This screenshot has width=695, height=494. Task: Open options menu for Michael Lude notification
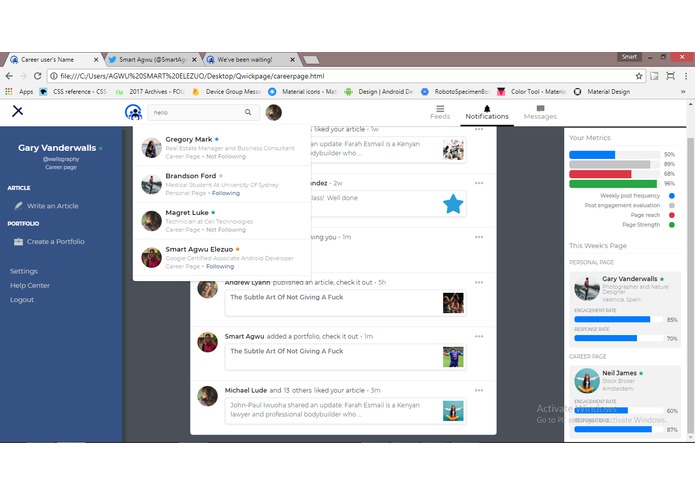pos(479,390)
